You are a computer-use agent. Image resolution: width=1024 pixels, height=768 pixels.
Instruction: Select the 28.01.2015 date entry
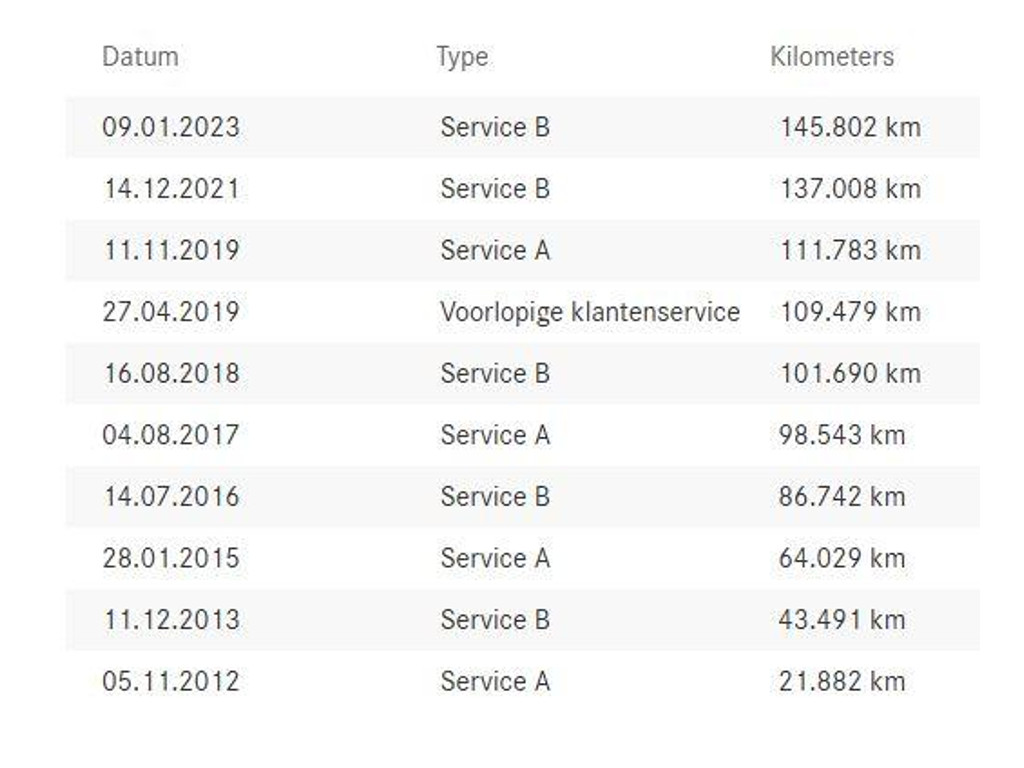point(171,558)
